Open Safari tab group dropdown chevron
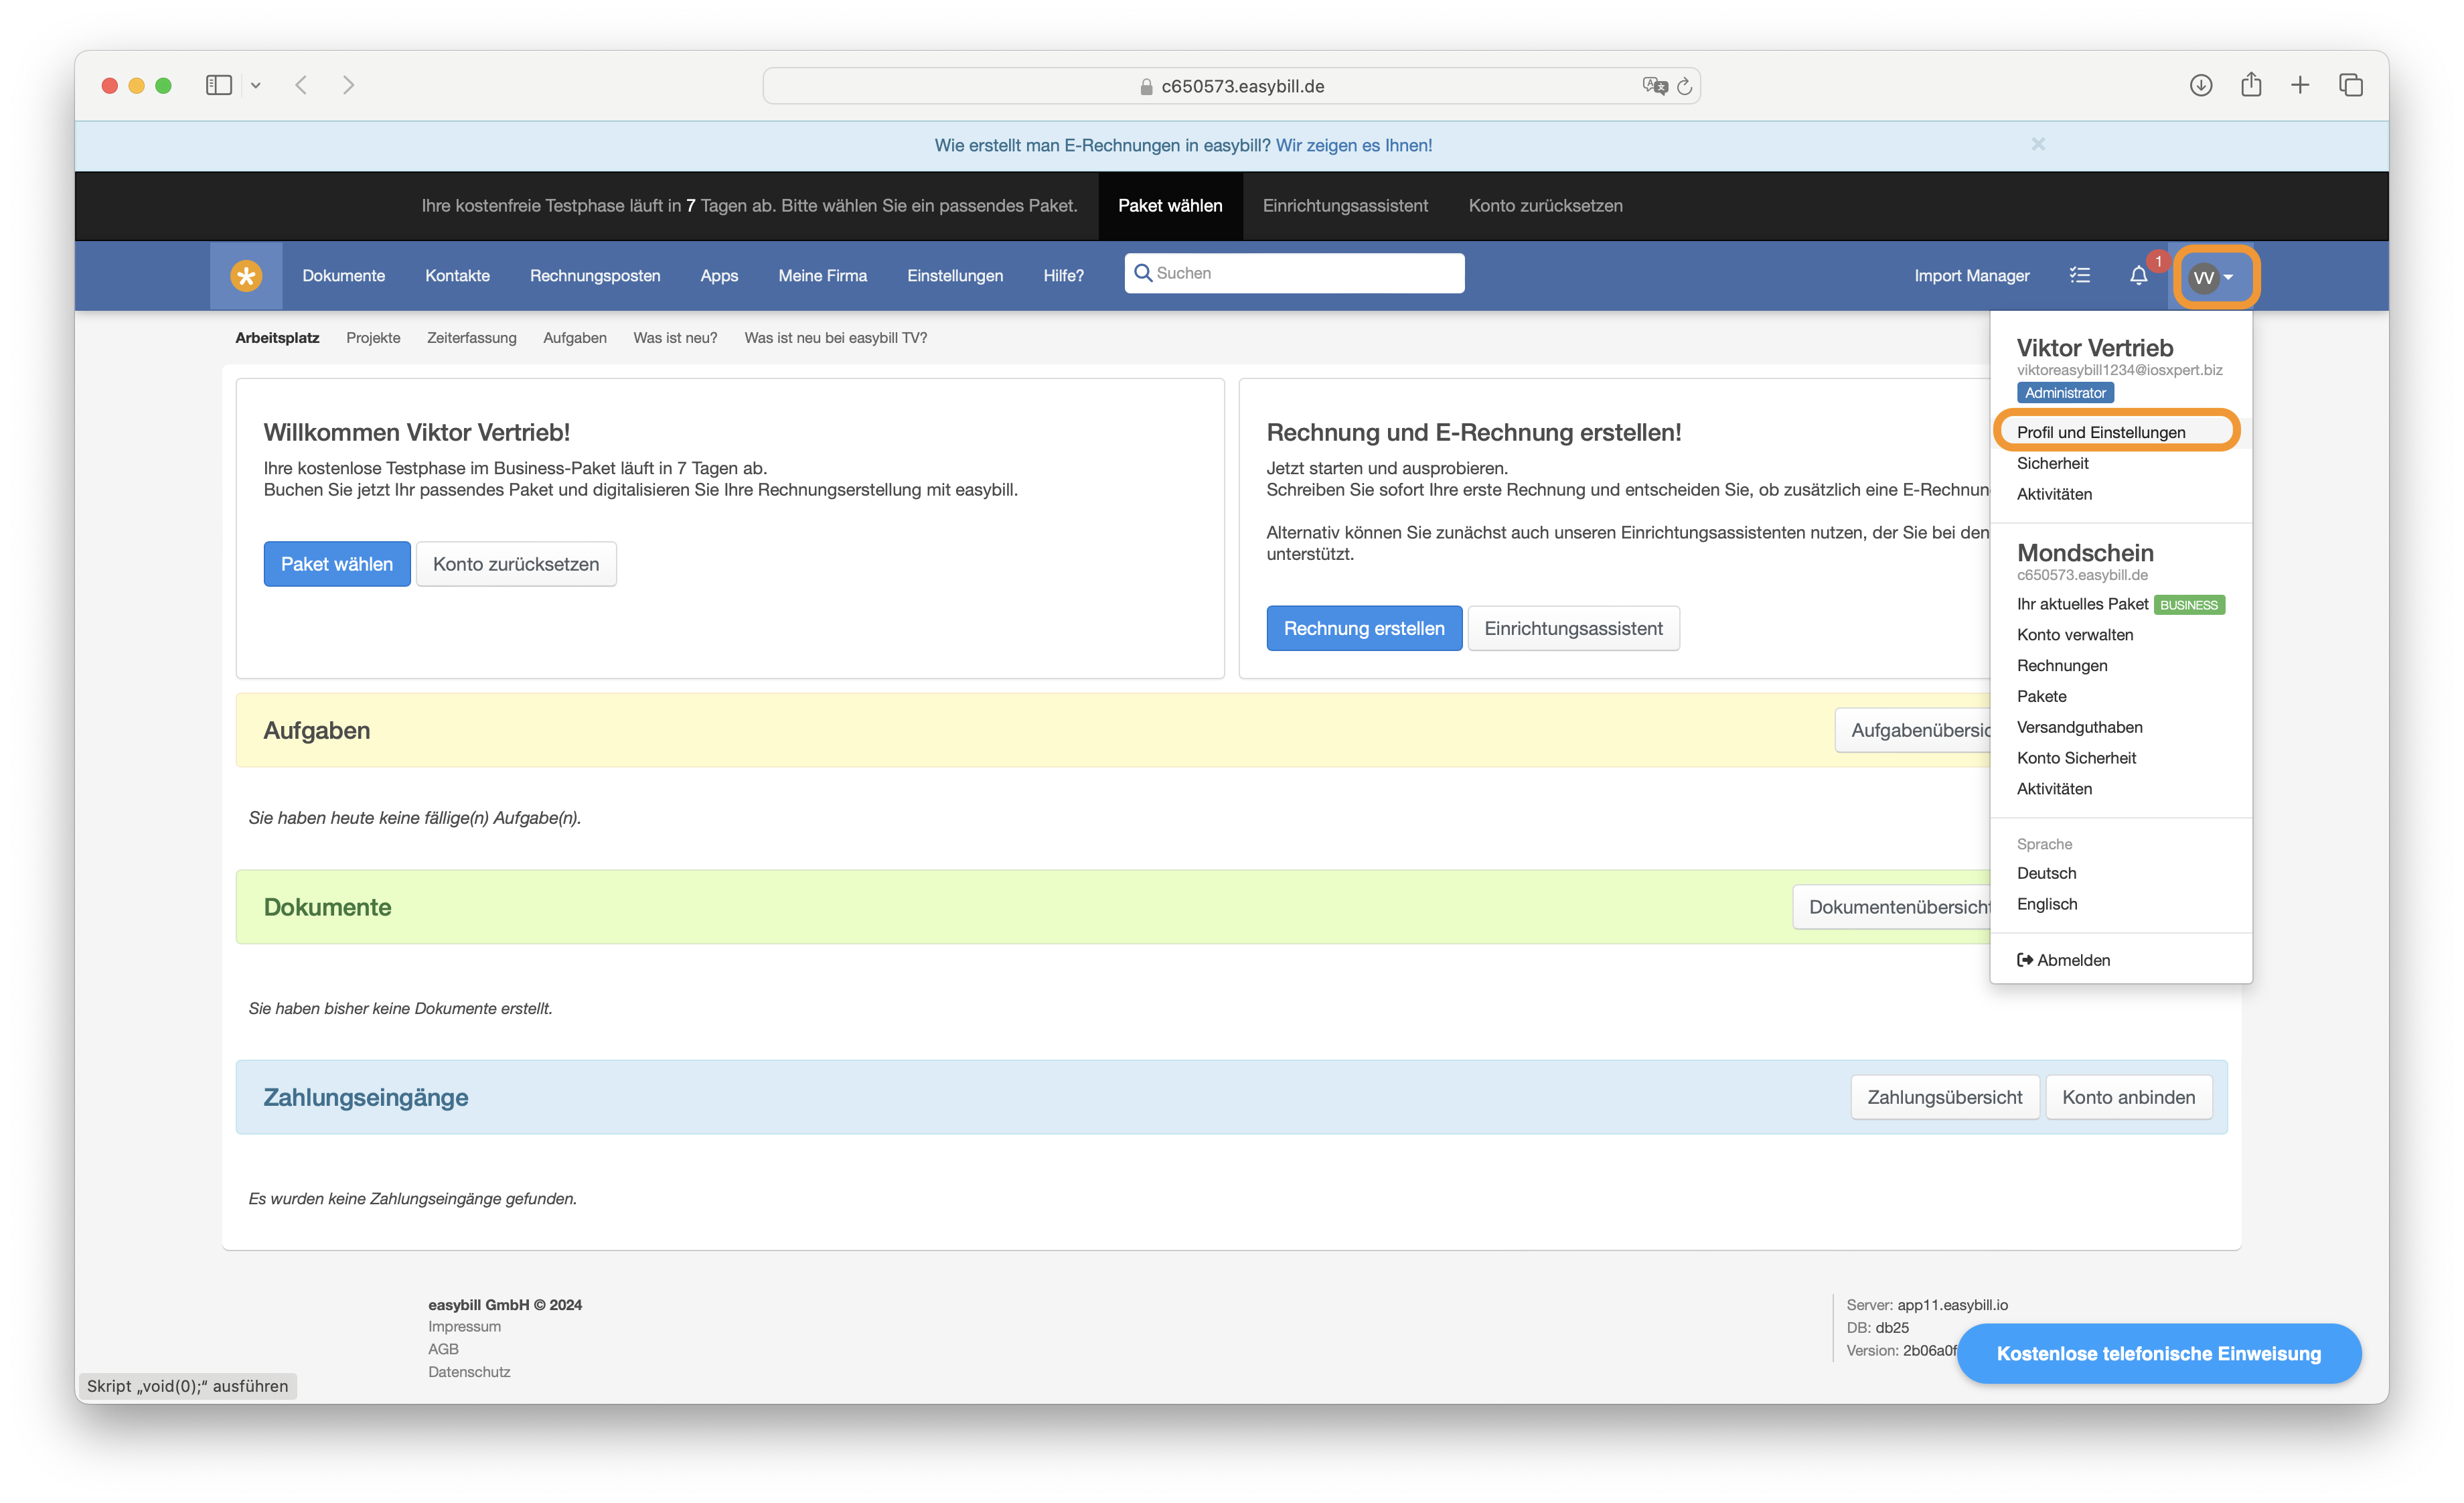2464x1503 pixels. [256, 85]
